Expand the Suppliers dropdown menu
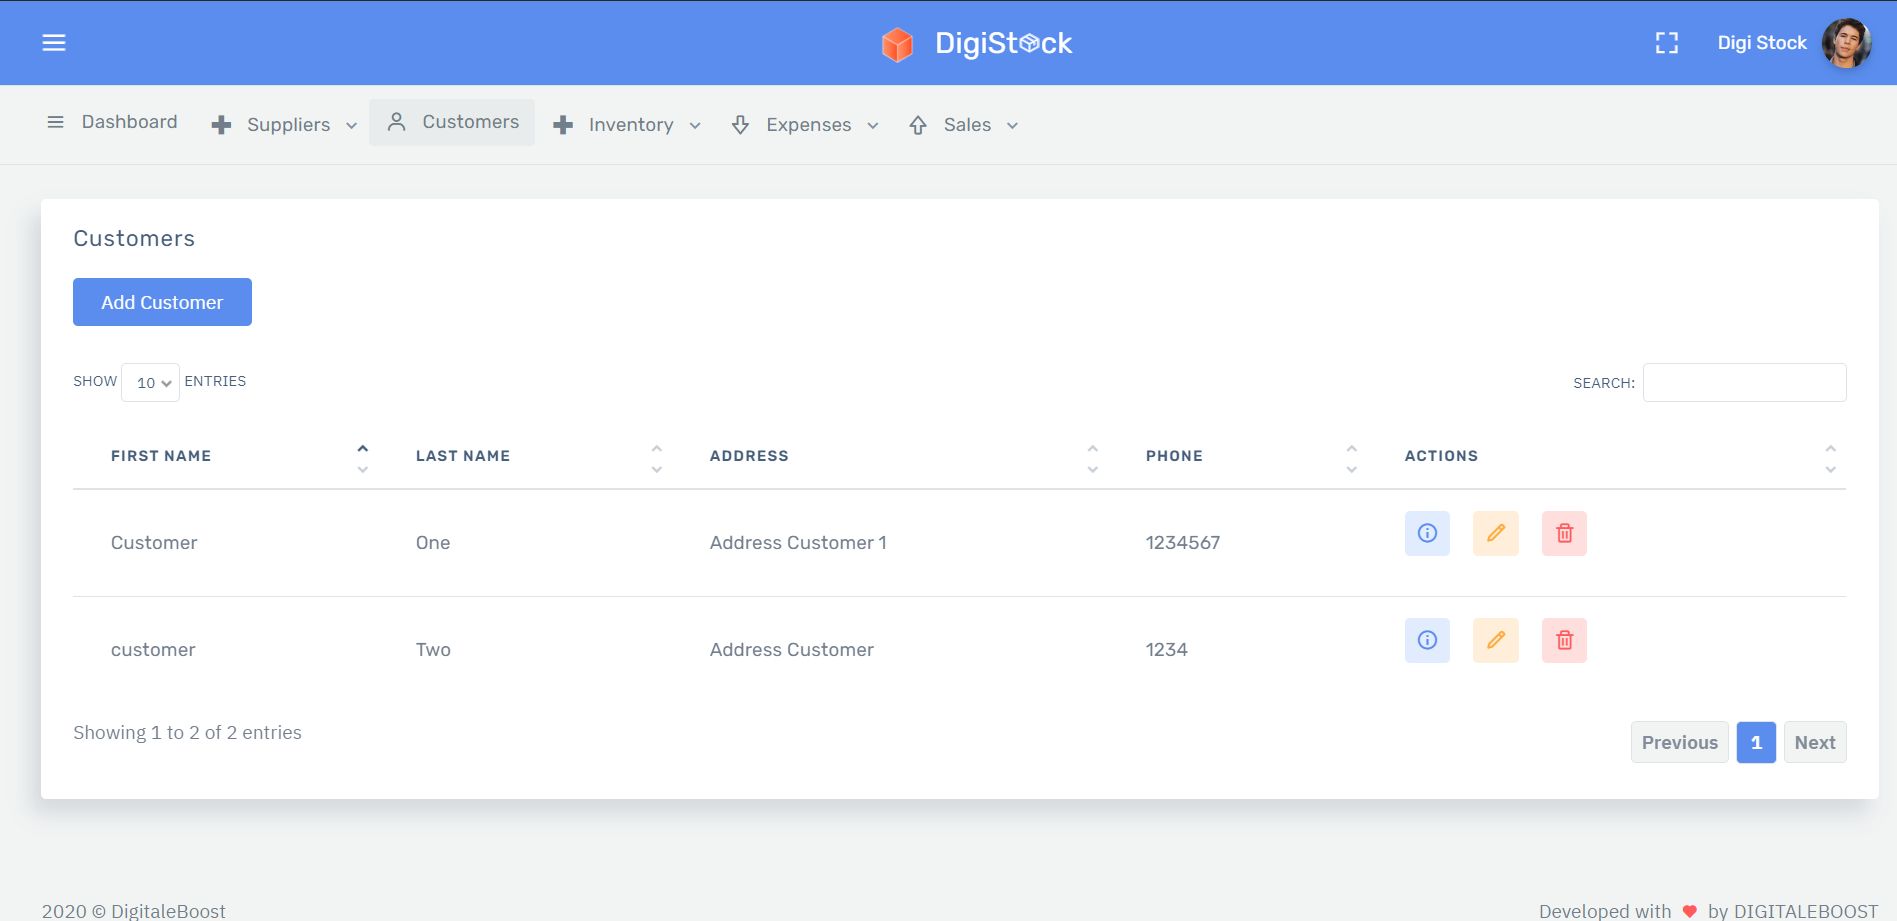 point(285,125)
